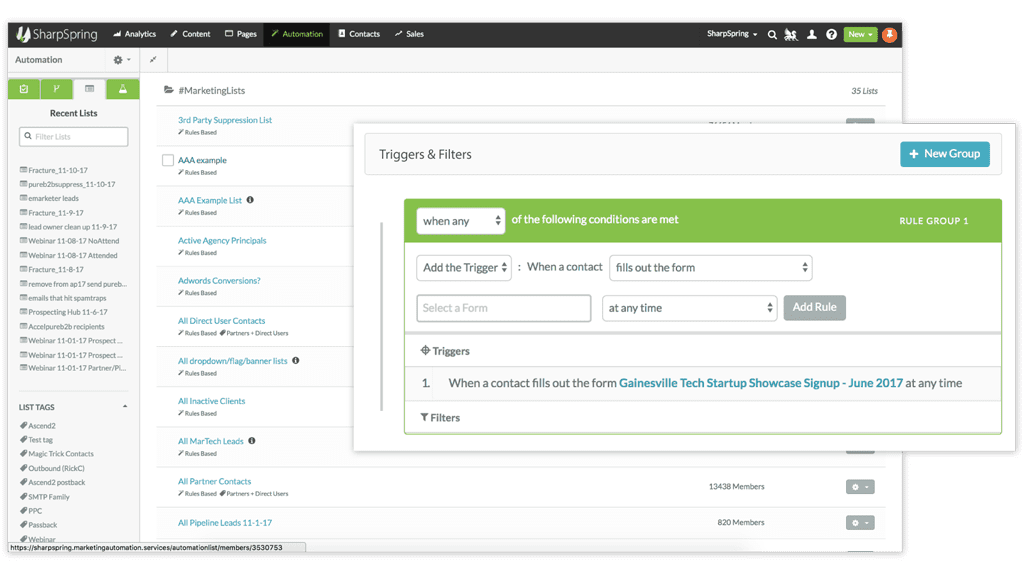This screenshot has height=576, width=1024.
Task: Click the Select a Form field
Action: click(504, 308)
